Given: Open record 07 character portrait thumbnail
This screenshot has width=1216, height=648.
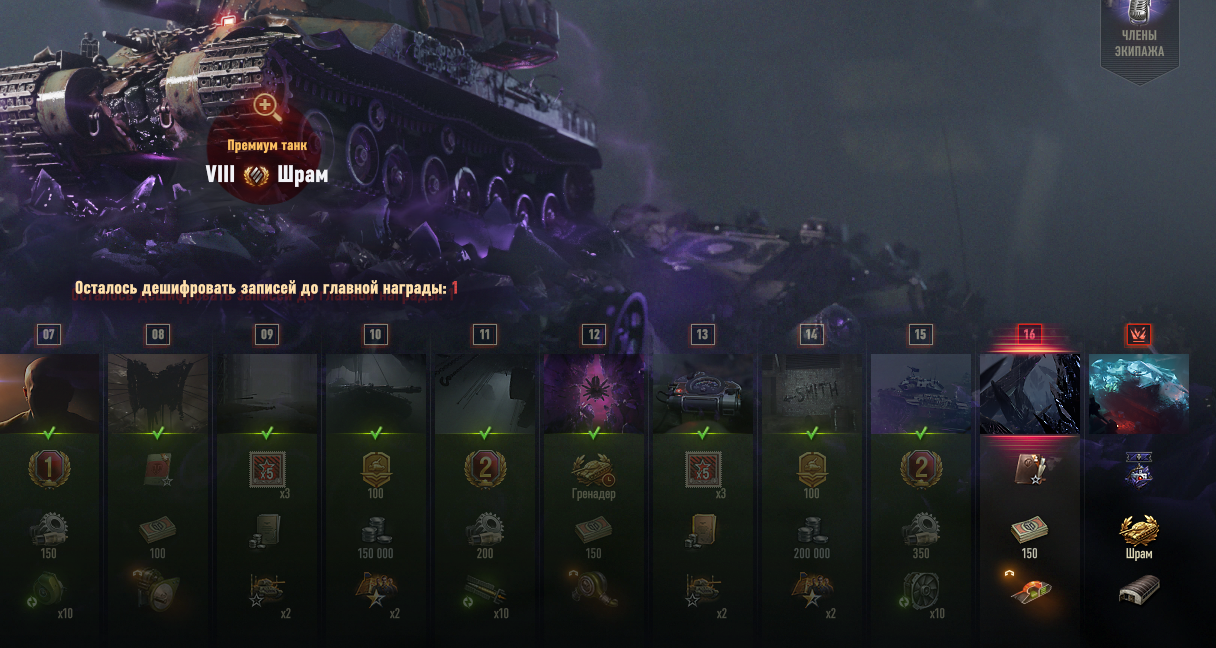Looking at the screenshot, I should [x=50, y=393].
